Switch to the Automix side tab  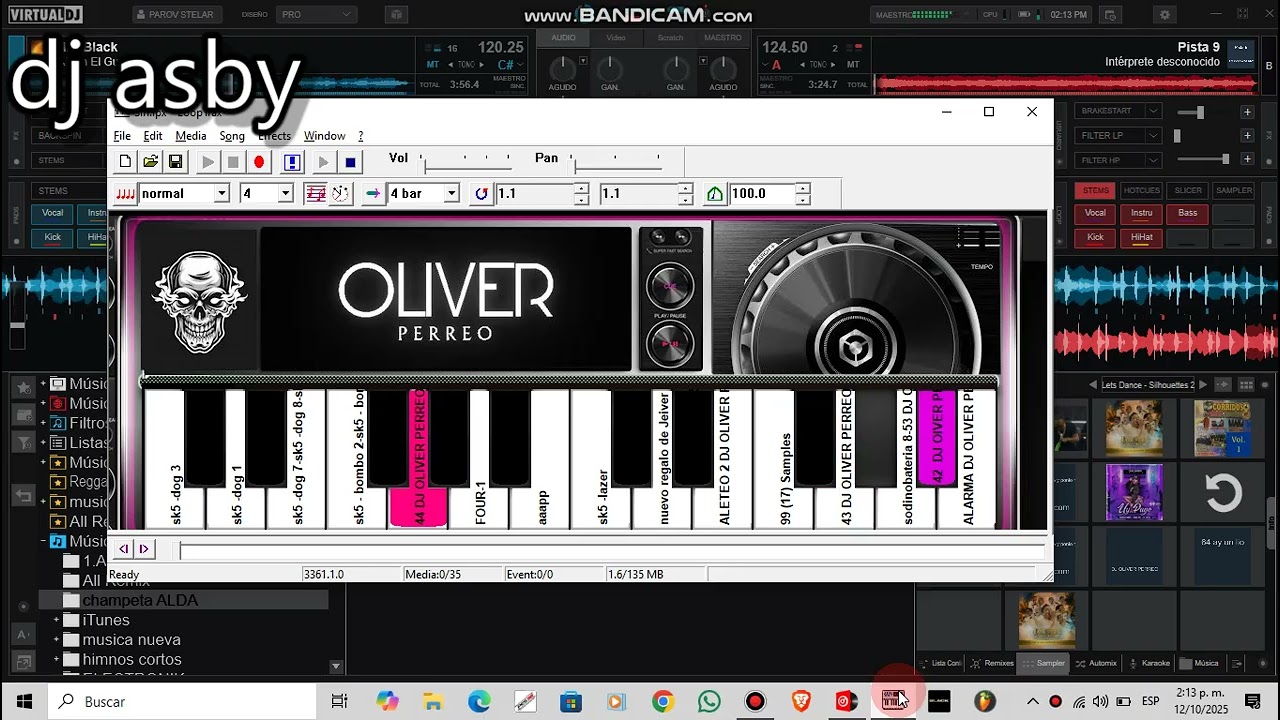tap(1095, 663)
